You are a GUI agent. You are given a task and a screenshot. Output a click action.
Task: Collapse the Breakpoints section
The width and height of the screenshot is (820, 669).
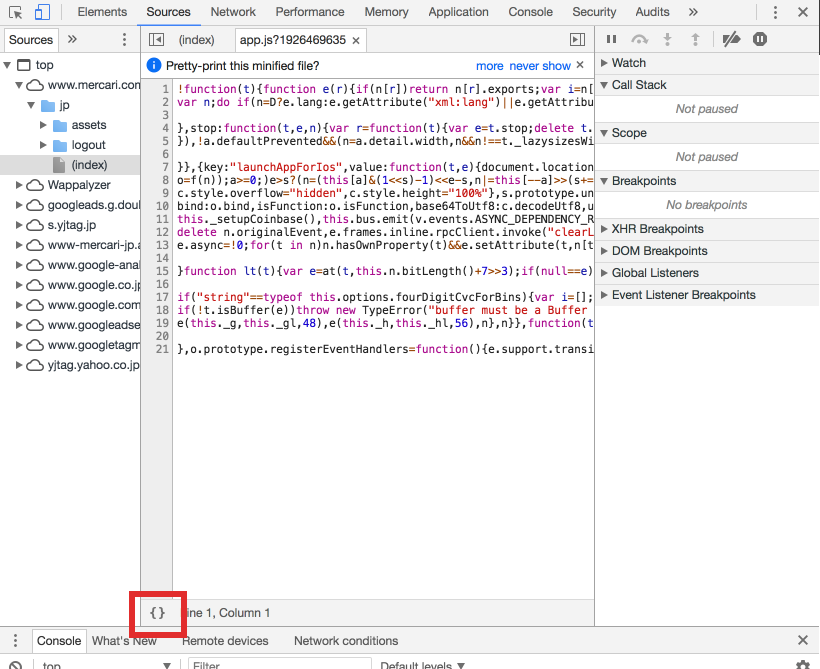point(604,181)
